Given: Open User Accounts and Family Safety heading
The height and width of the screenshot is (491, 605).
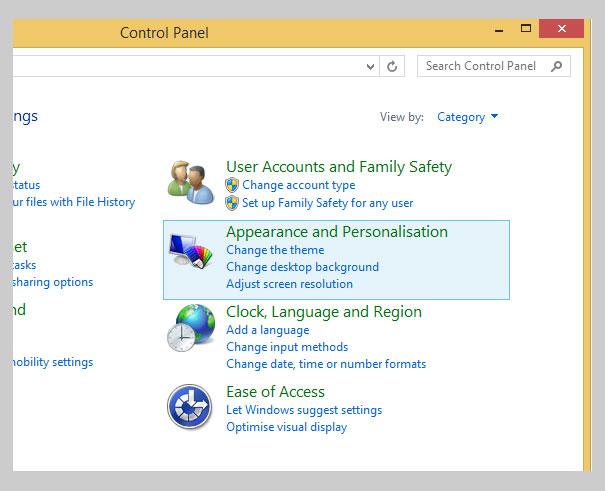Looking at the screenshot, I should pos(339,167).
